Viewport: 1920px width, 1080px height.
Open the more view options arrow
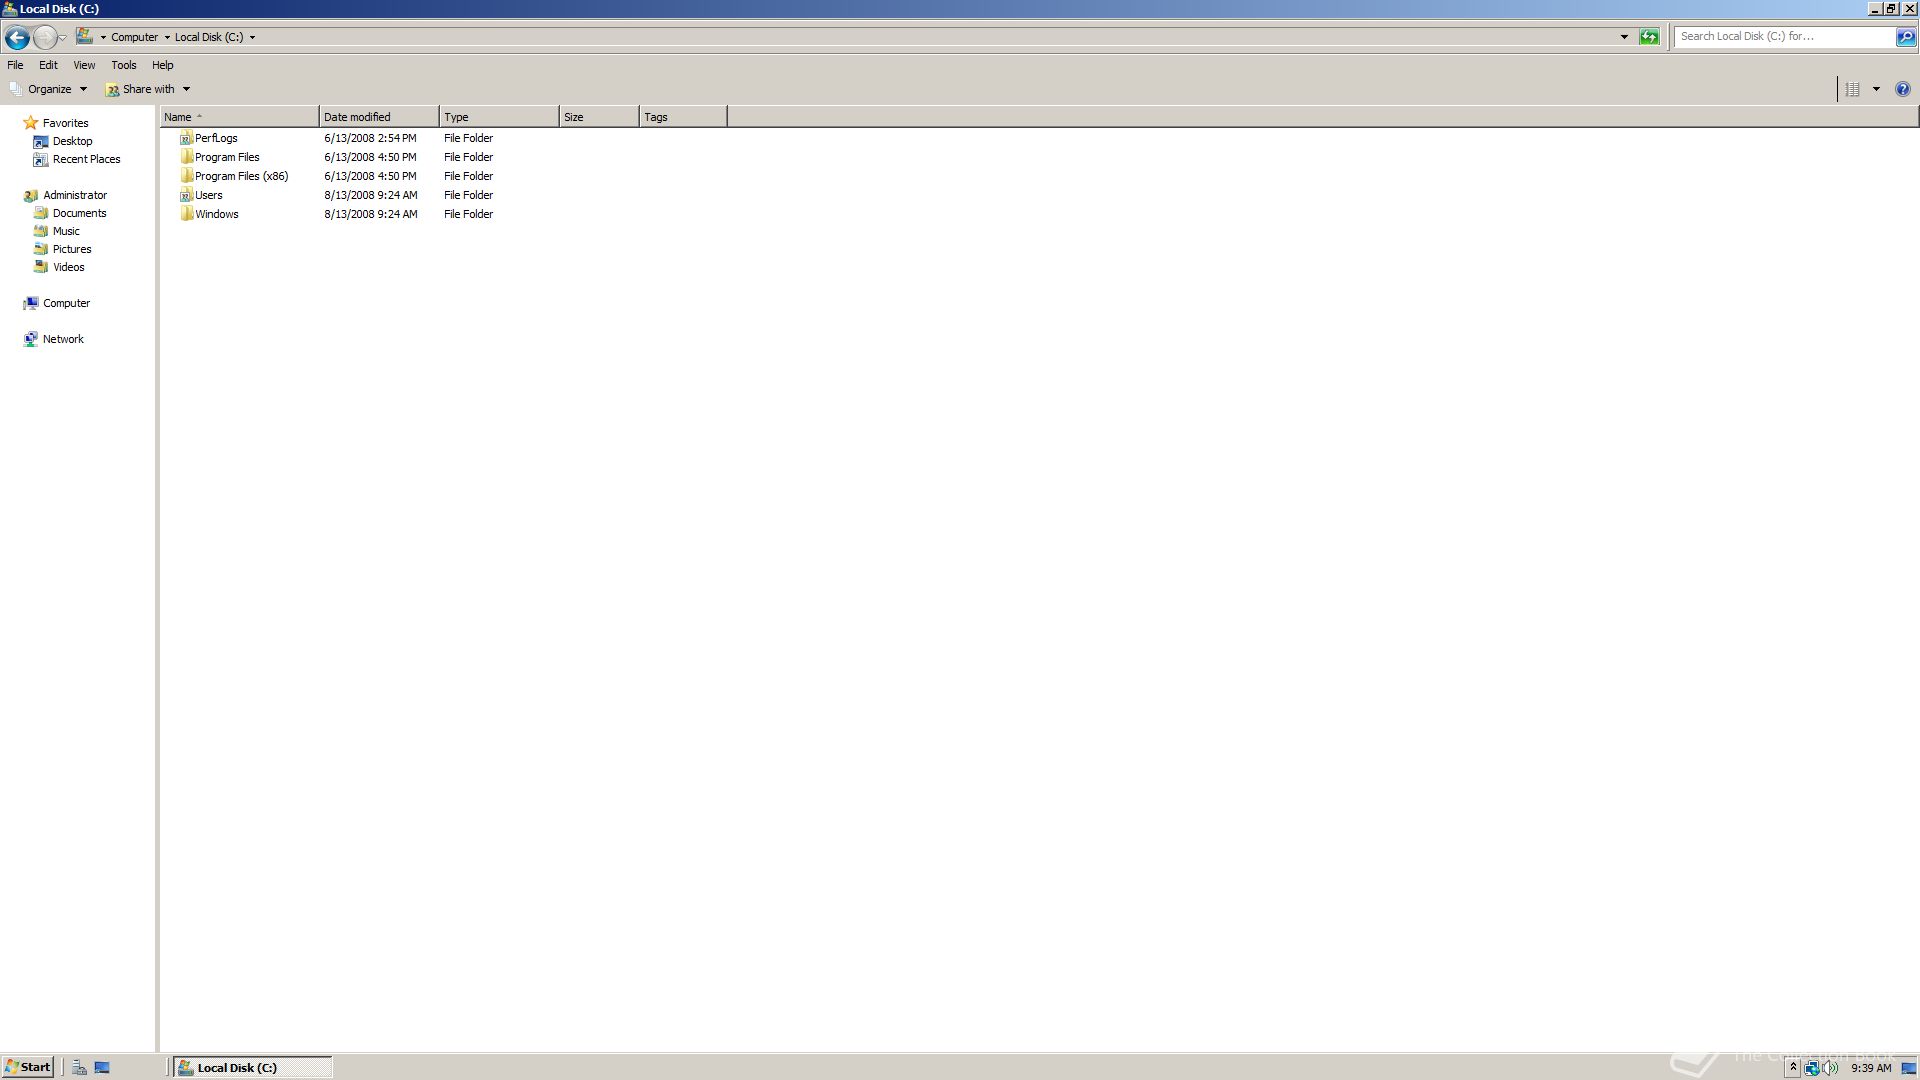coord(1876,89)
